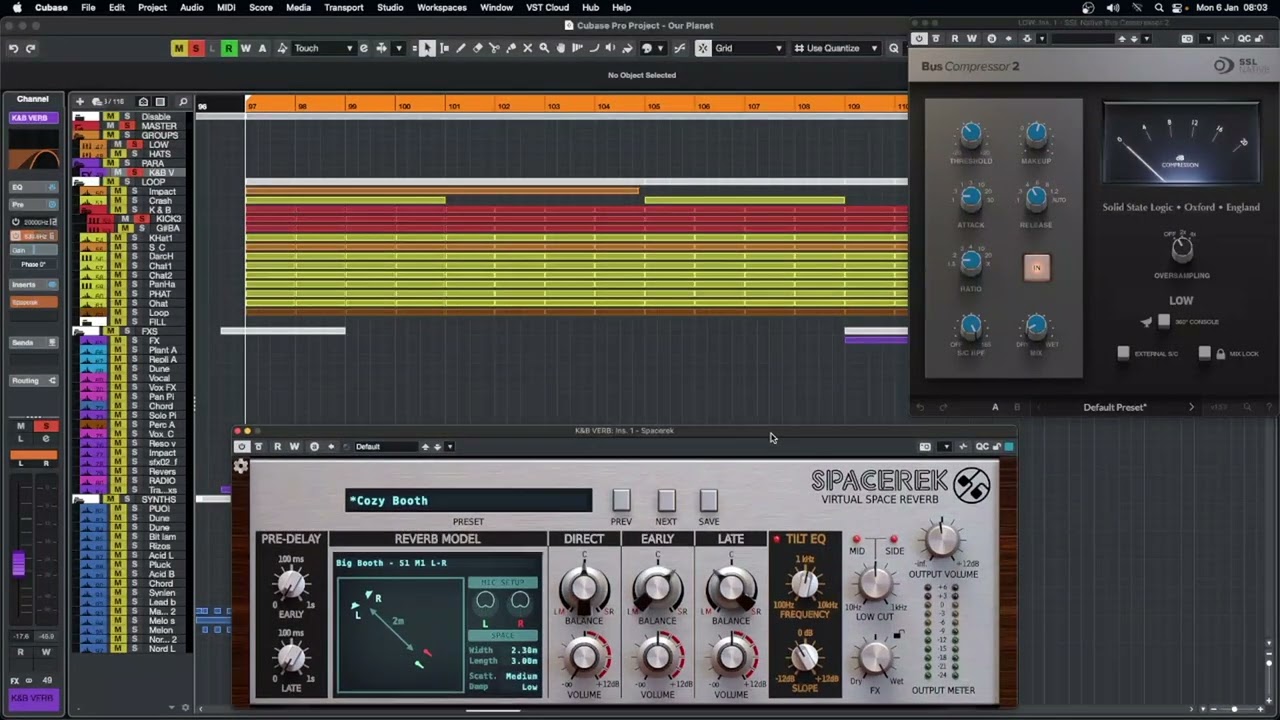Open macOS Control Center icon
Viewport: 1280px width, 720px height.
(x=1177, y=7)
